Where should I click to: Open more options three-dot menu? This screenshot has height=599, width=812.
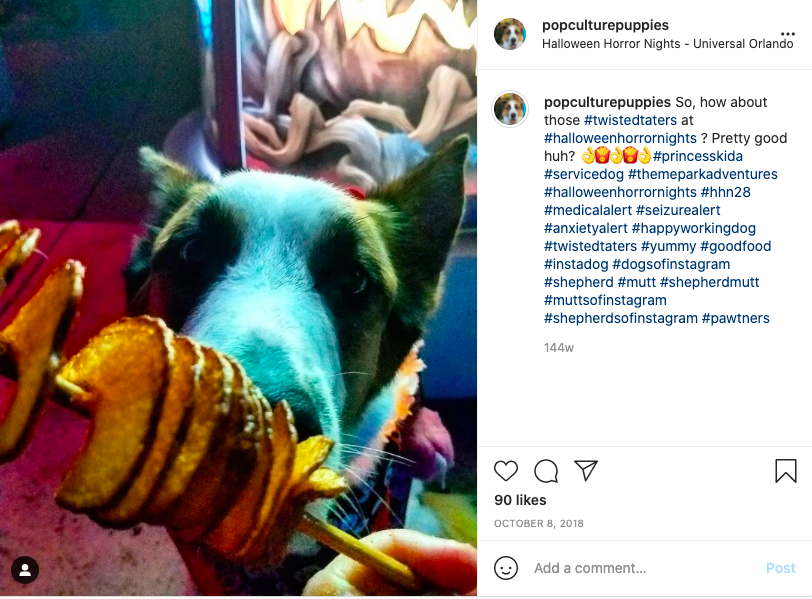pyautogui.click(x=787, y=34)
